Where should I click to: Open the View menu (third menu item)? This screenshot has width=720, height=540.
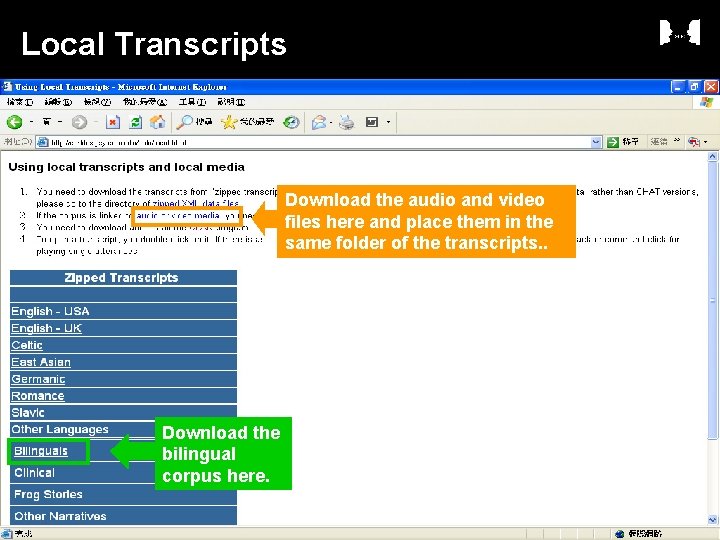[97, 102]
